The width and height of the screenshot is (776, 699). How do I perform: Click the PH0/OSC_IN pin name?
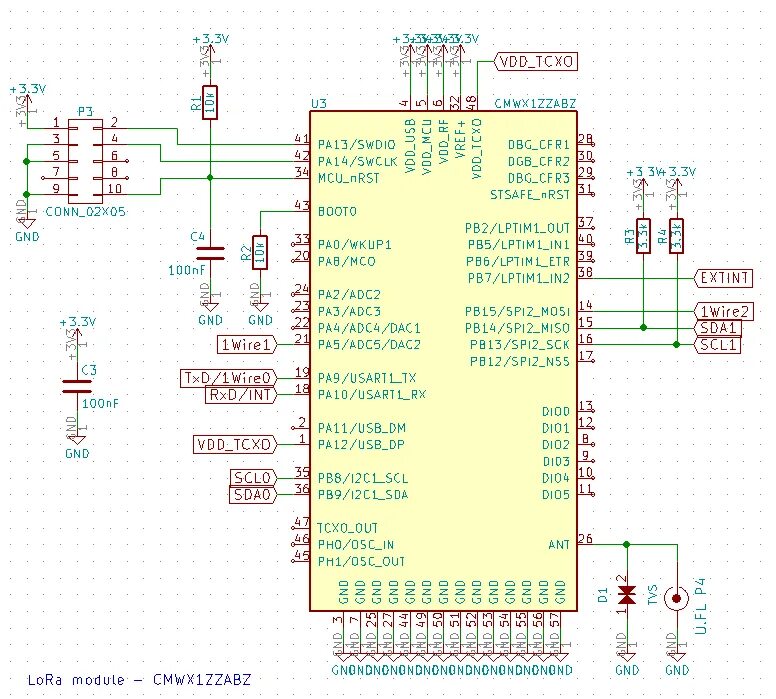356,545
